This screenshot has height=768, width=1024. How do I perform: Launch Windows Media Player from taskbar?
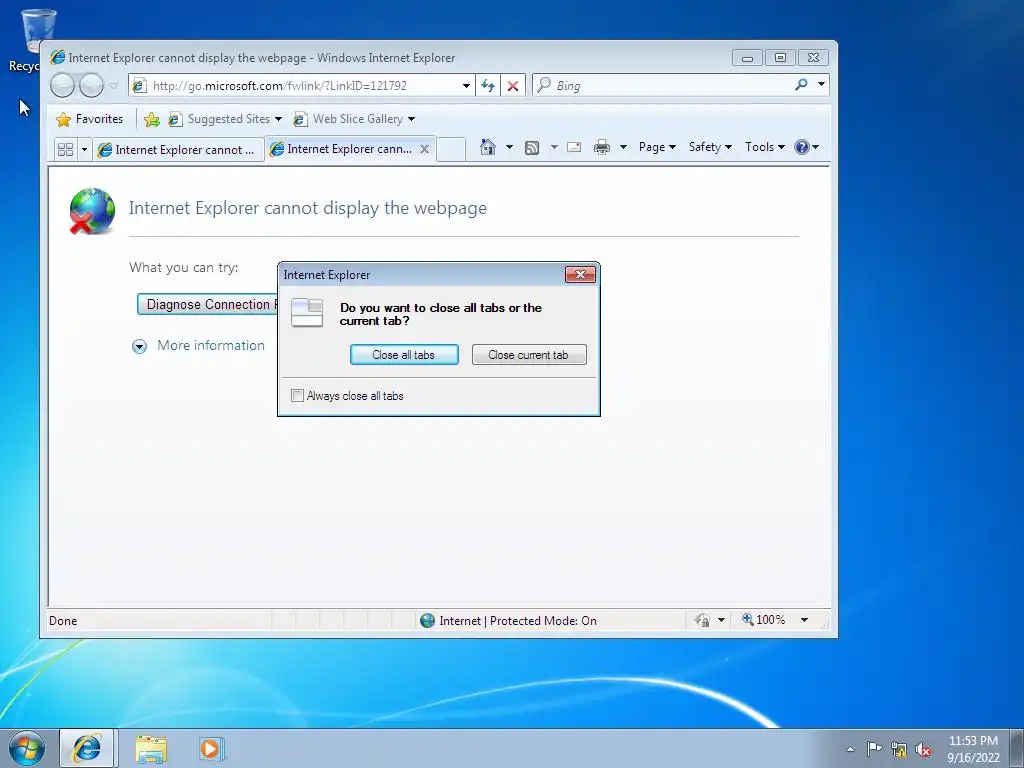[212, 748]
